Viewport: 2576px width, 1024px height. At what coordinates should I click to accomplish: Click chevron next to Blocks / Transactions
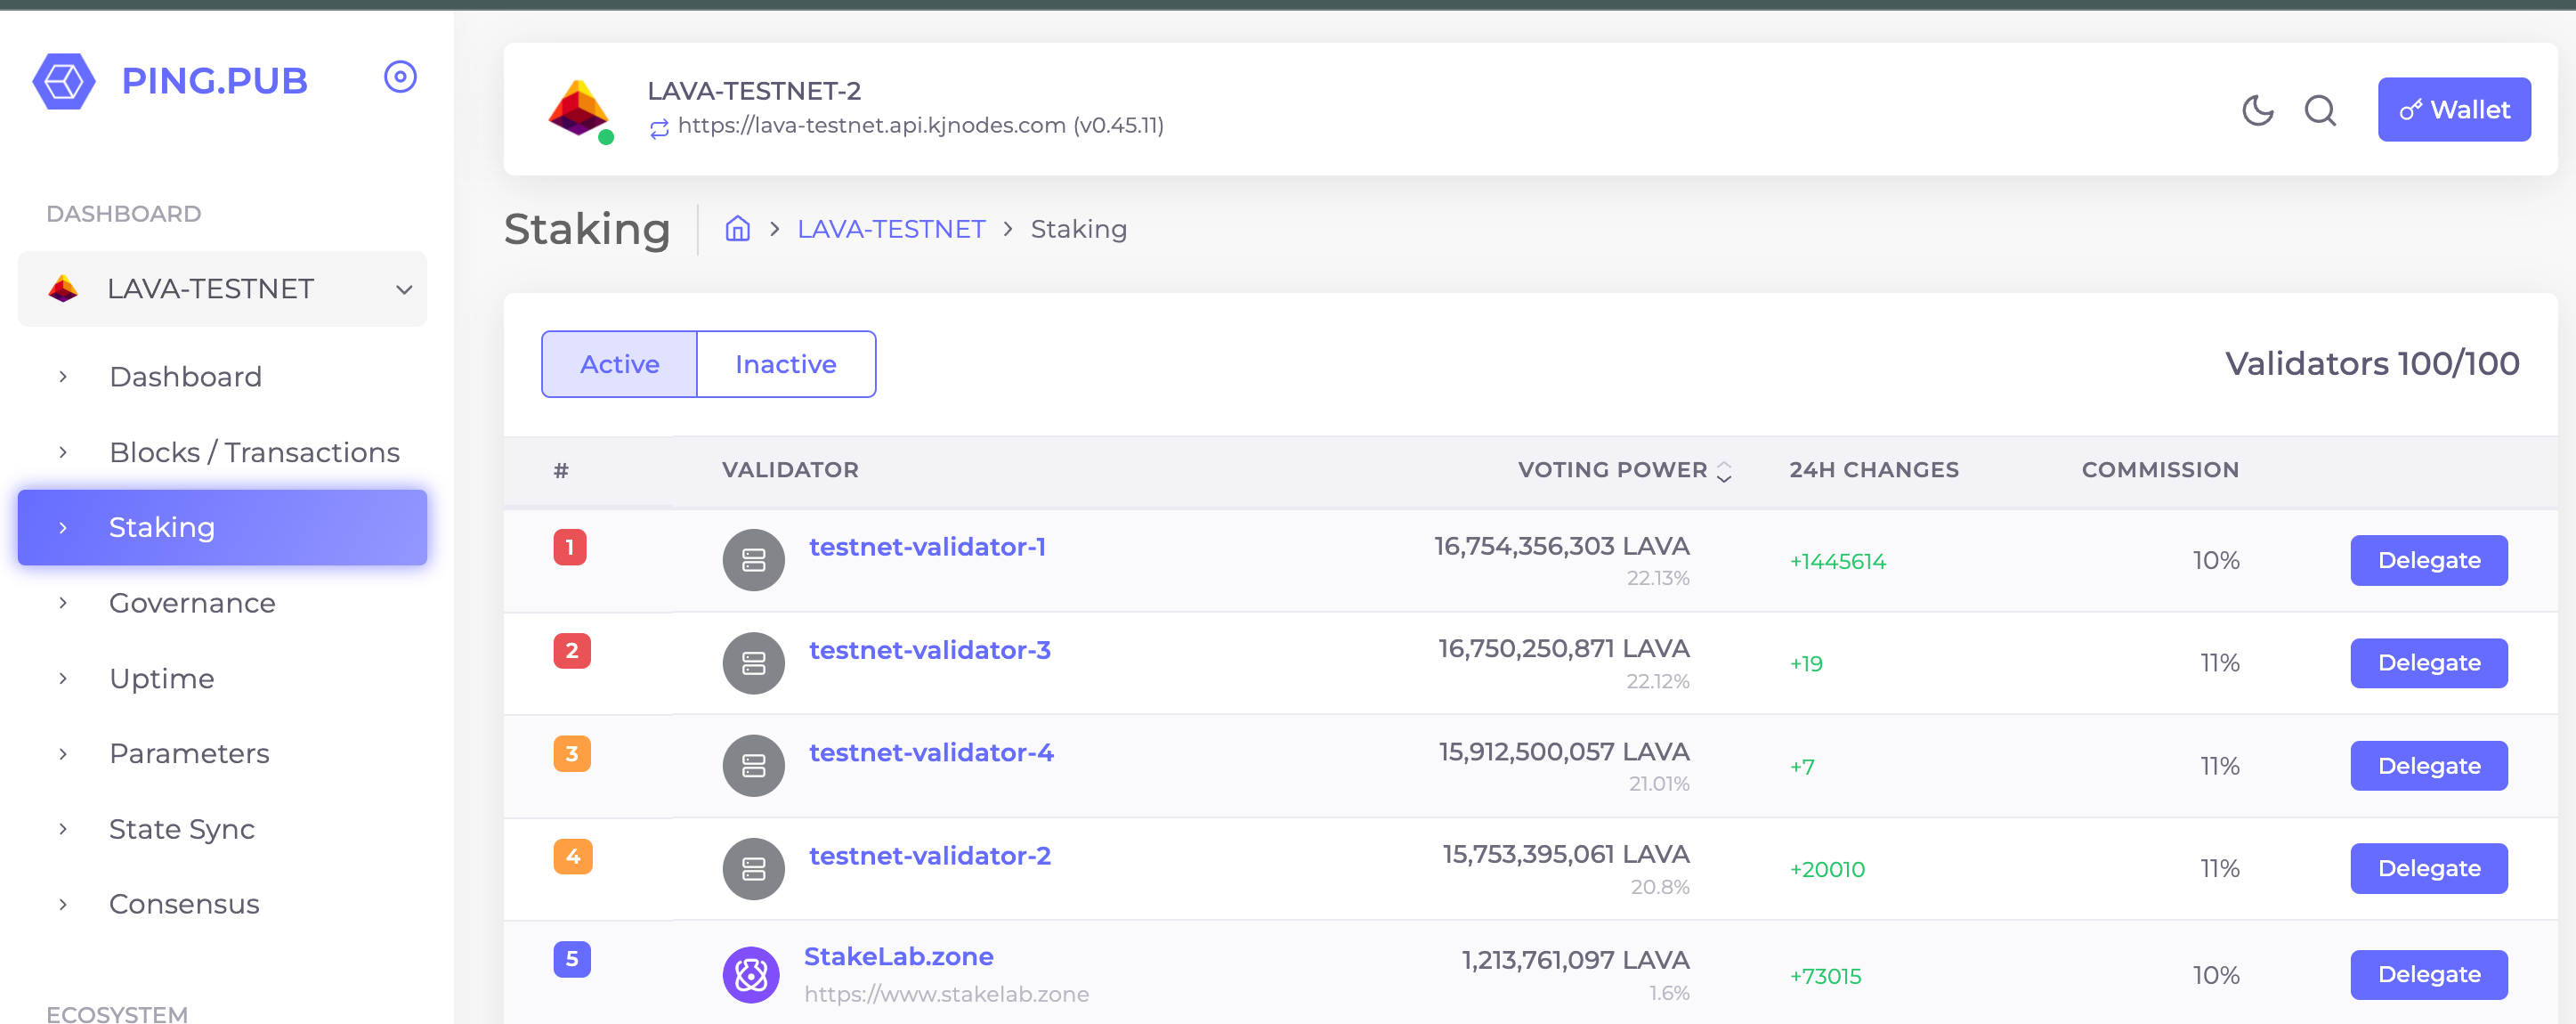tap(63, 452)
